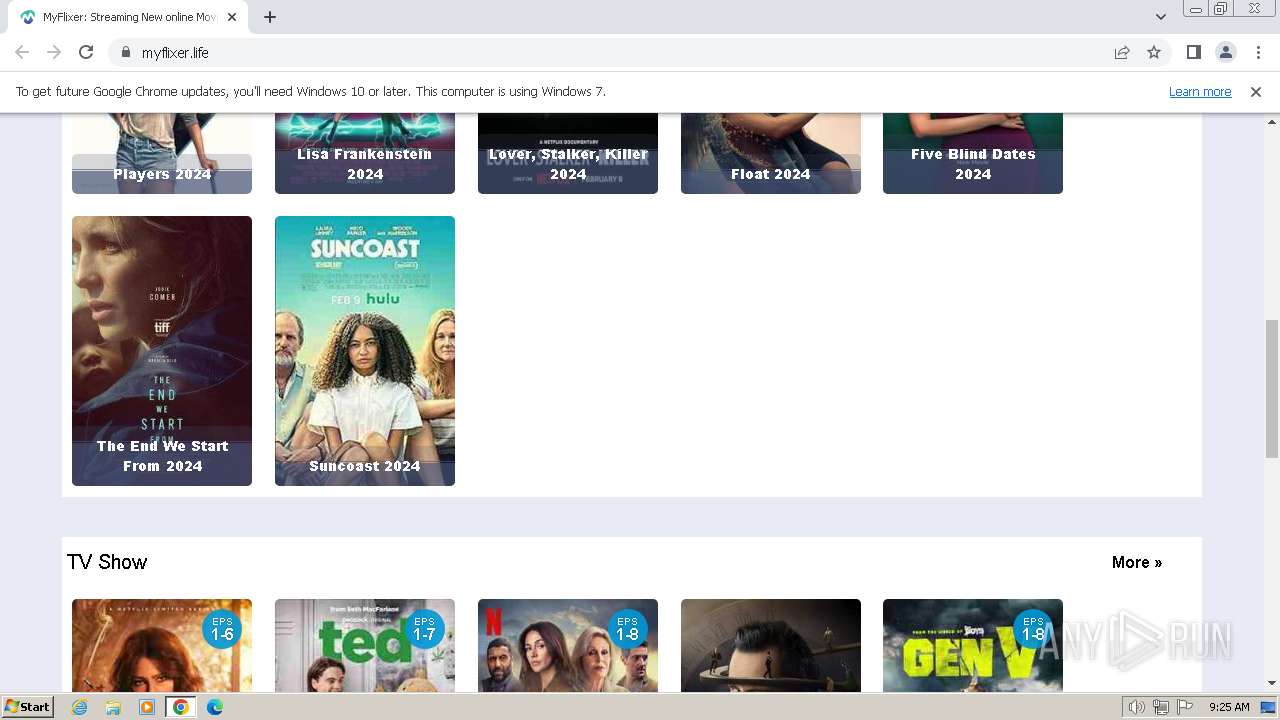The width and height of the screenshot is (1280, 720).
Task: Open the Five Blind Dates 2024 card
Action: tap(973, 153)
